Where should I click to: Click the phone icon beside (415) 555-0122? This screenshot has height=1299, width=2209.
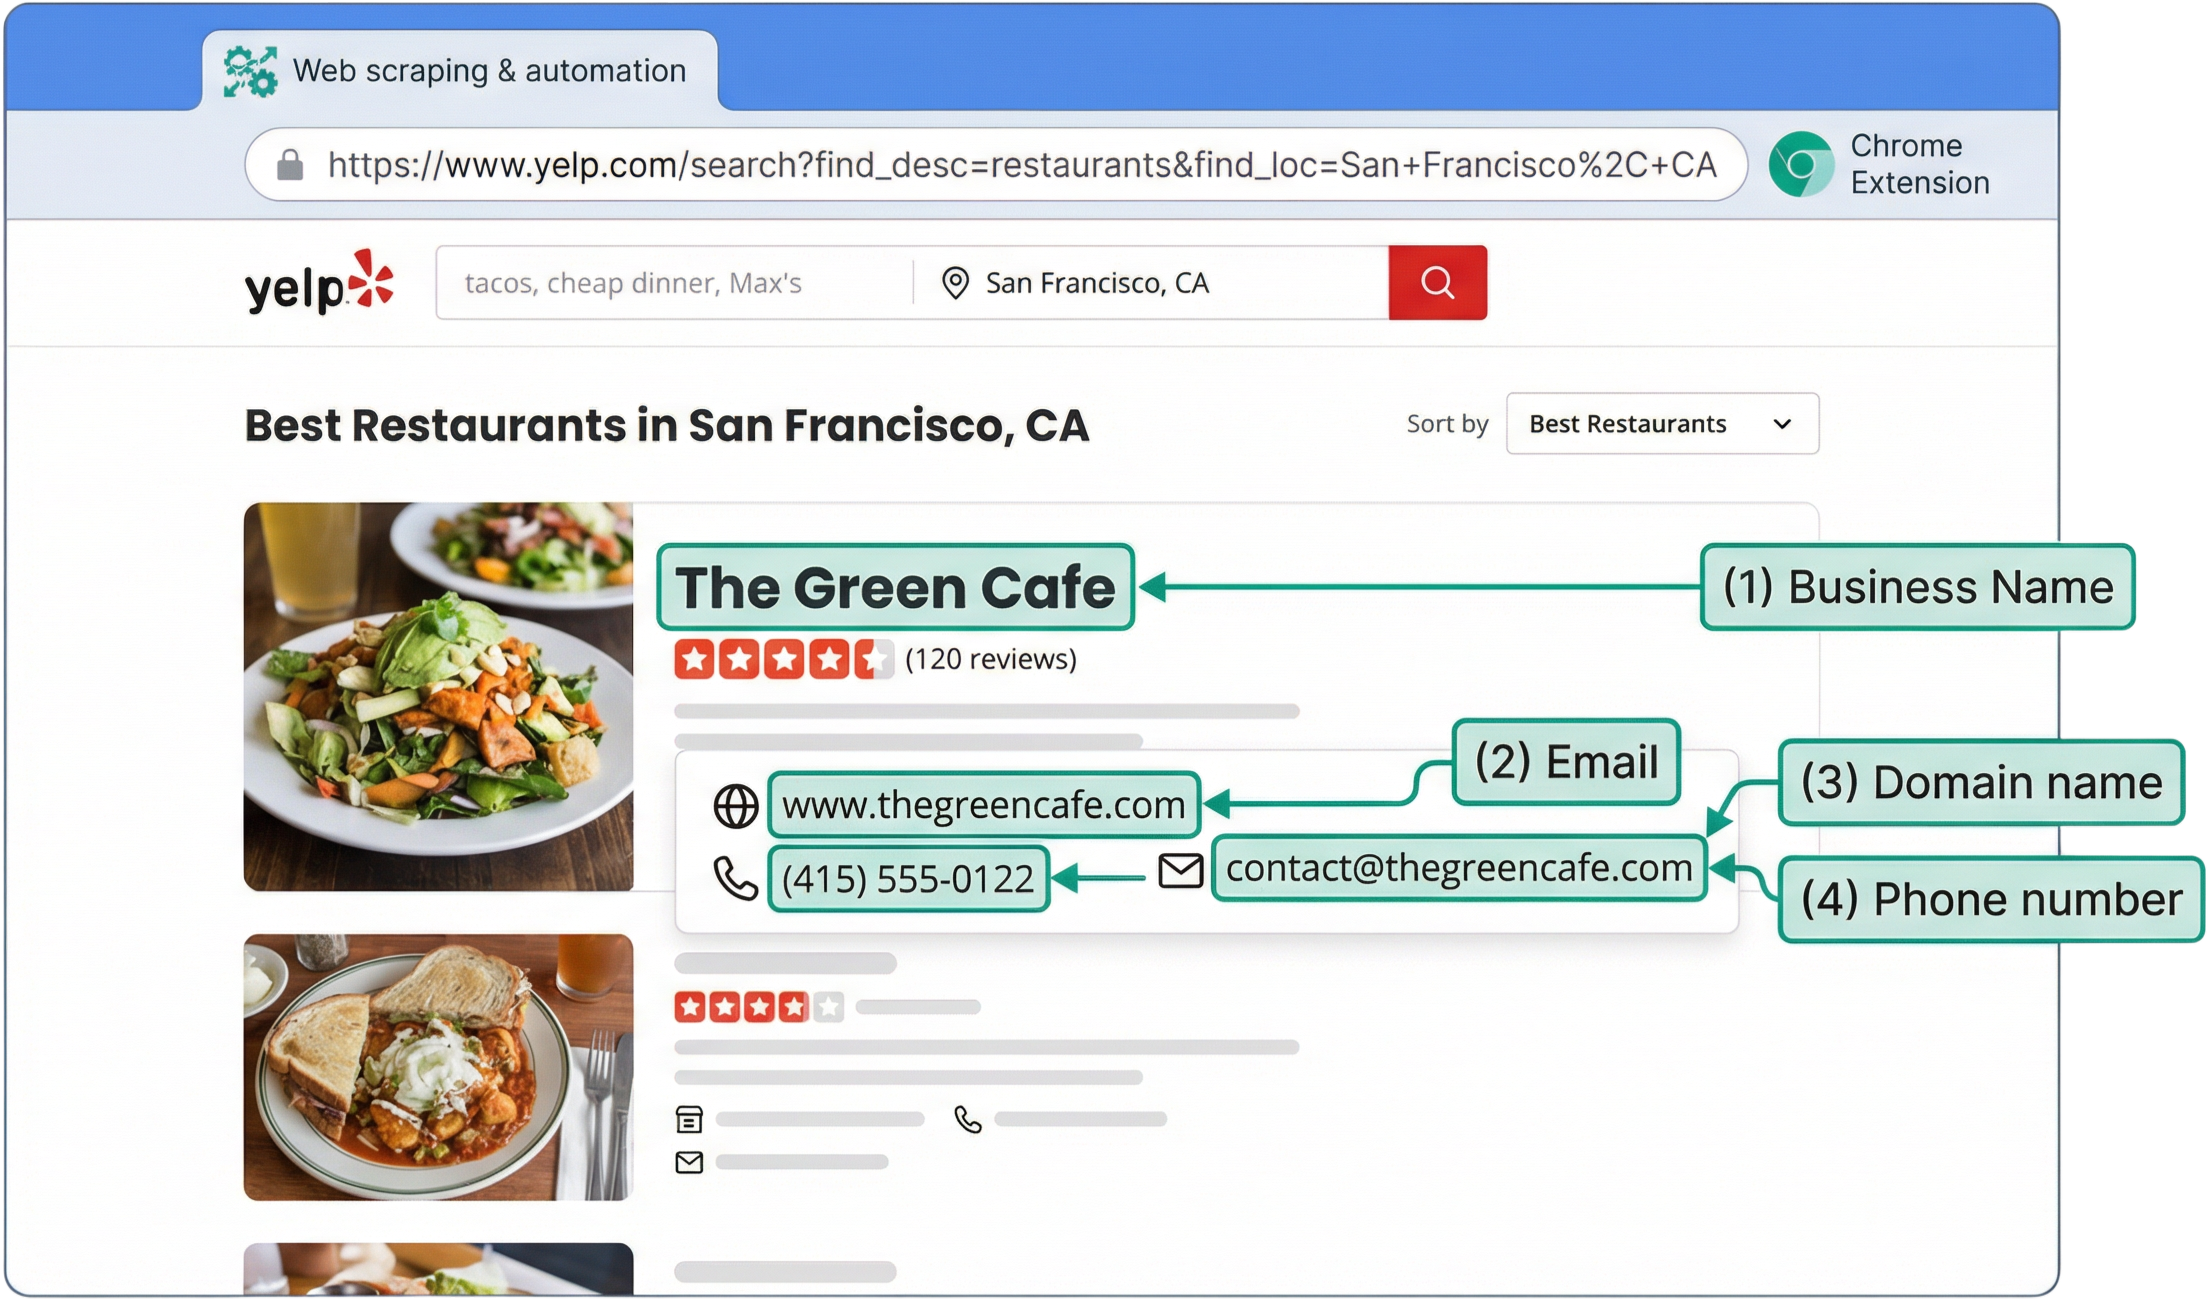click(x=735, y=879)
